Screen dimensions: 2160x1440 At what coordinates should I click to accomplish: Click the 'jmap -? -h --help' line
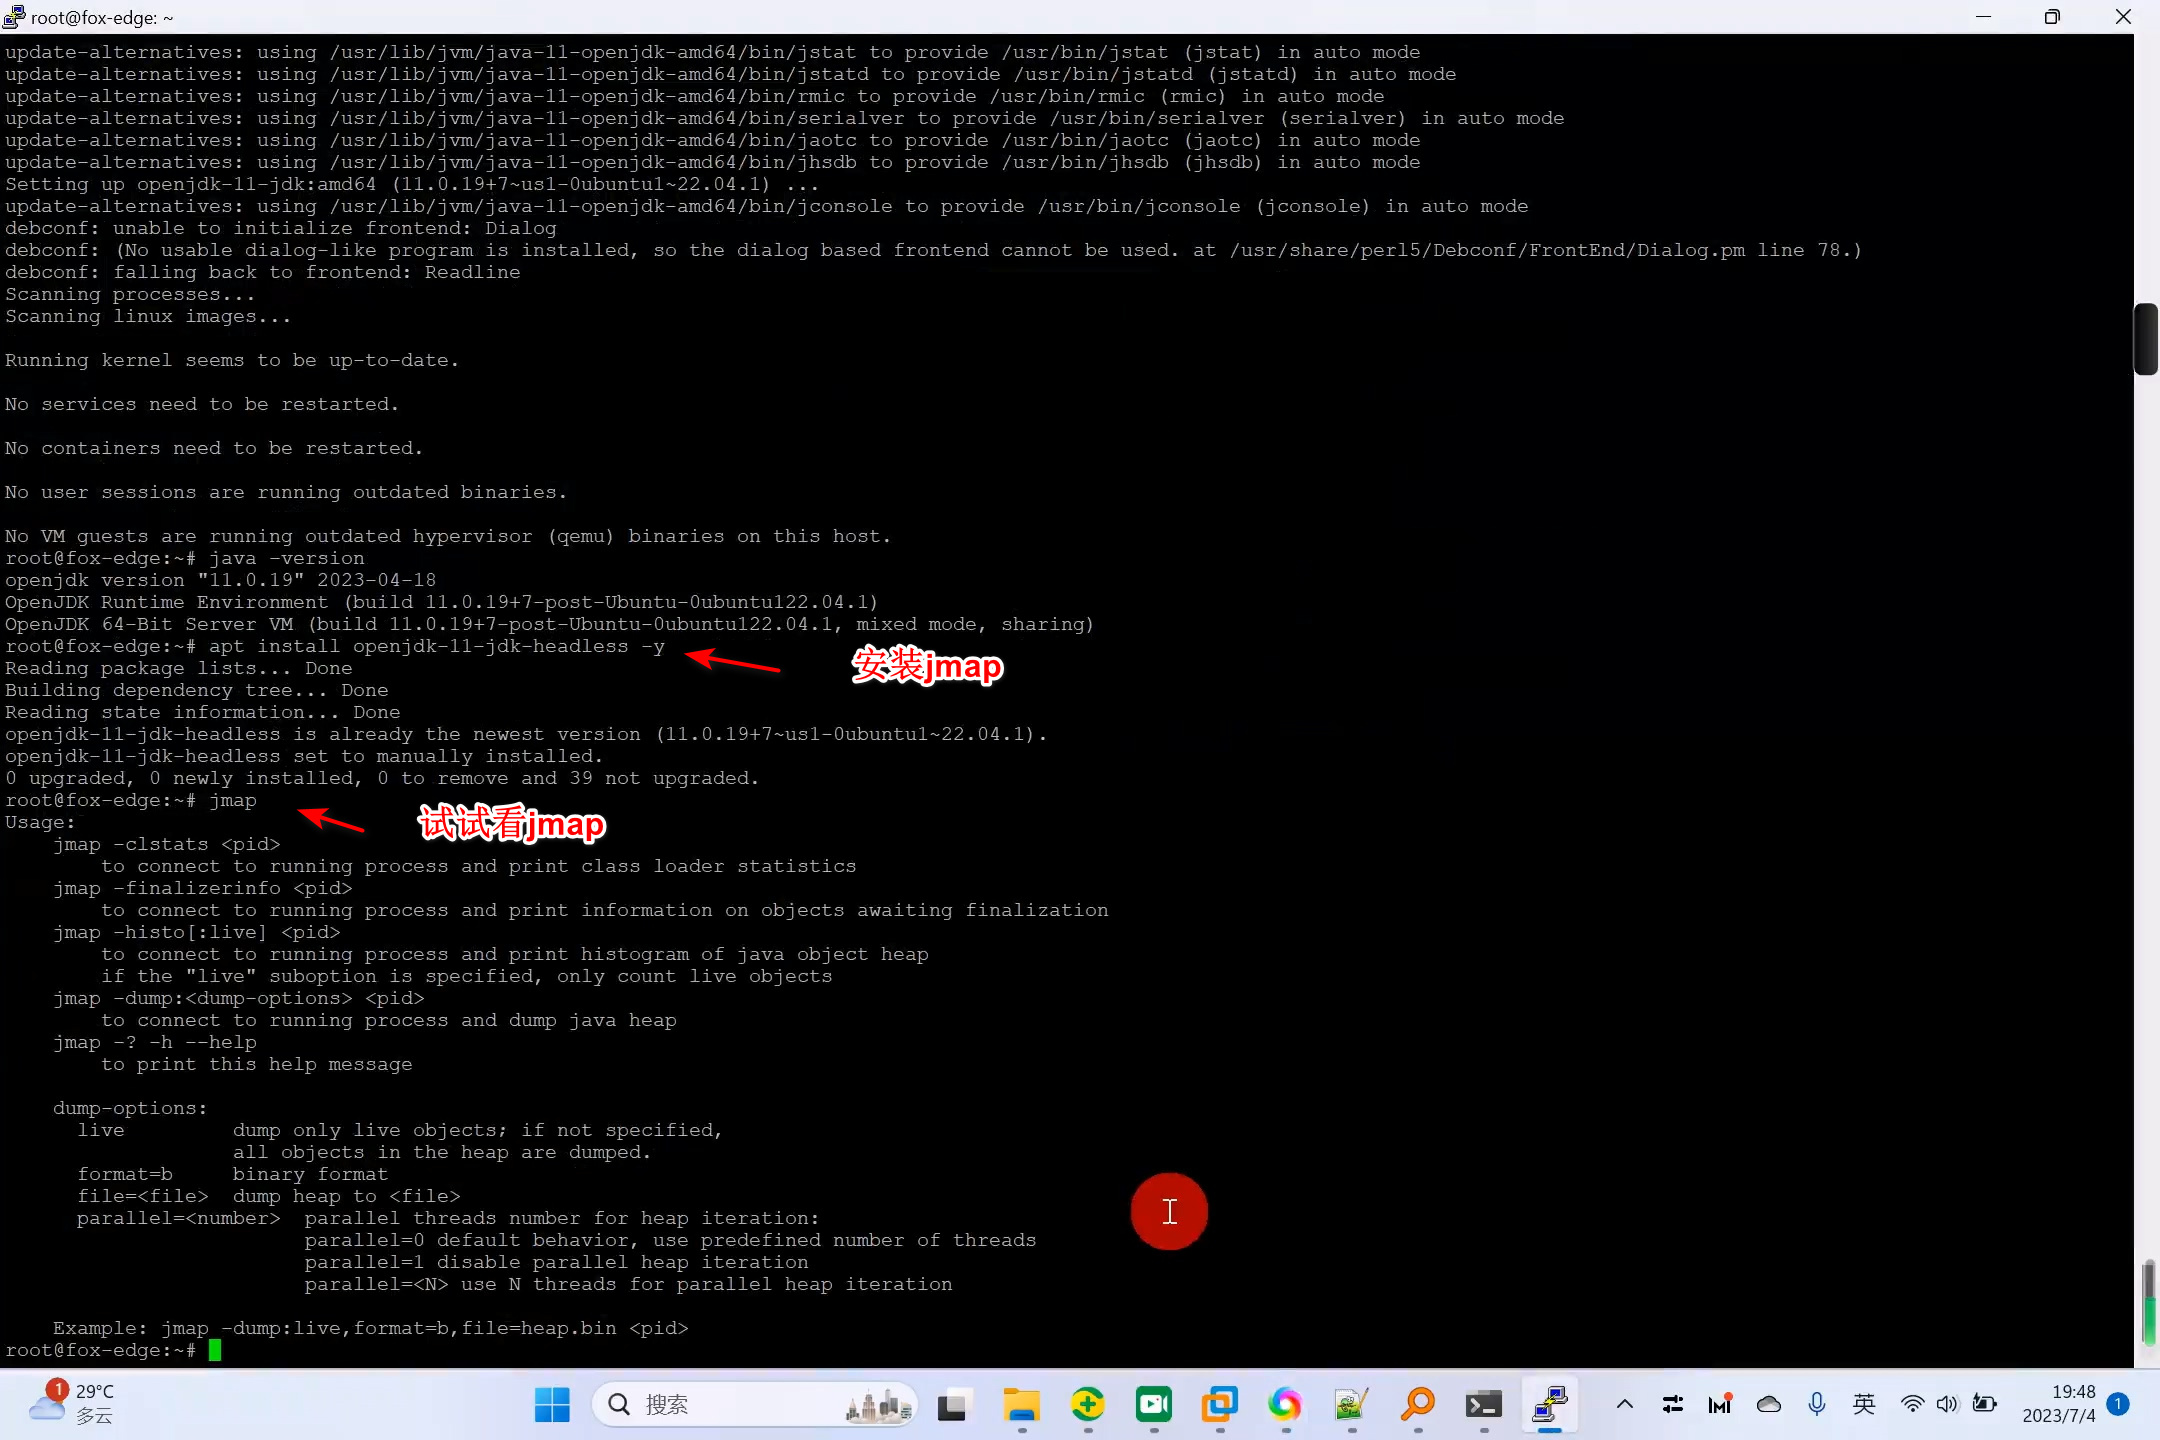point(155,1042)
